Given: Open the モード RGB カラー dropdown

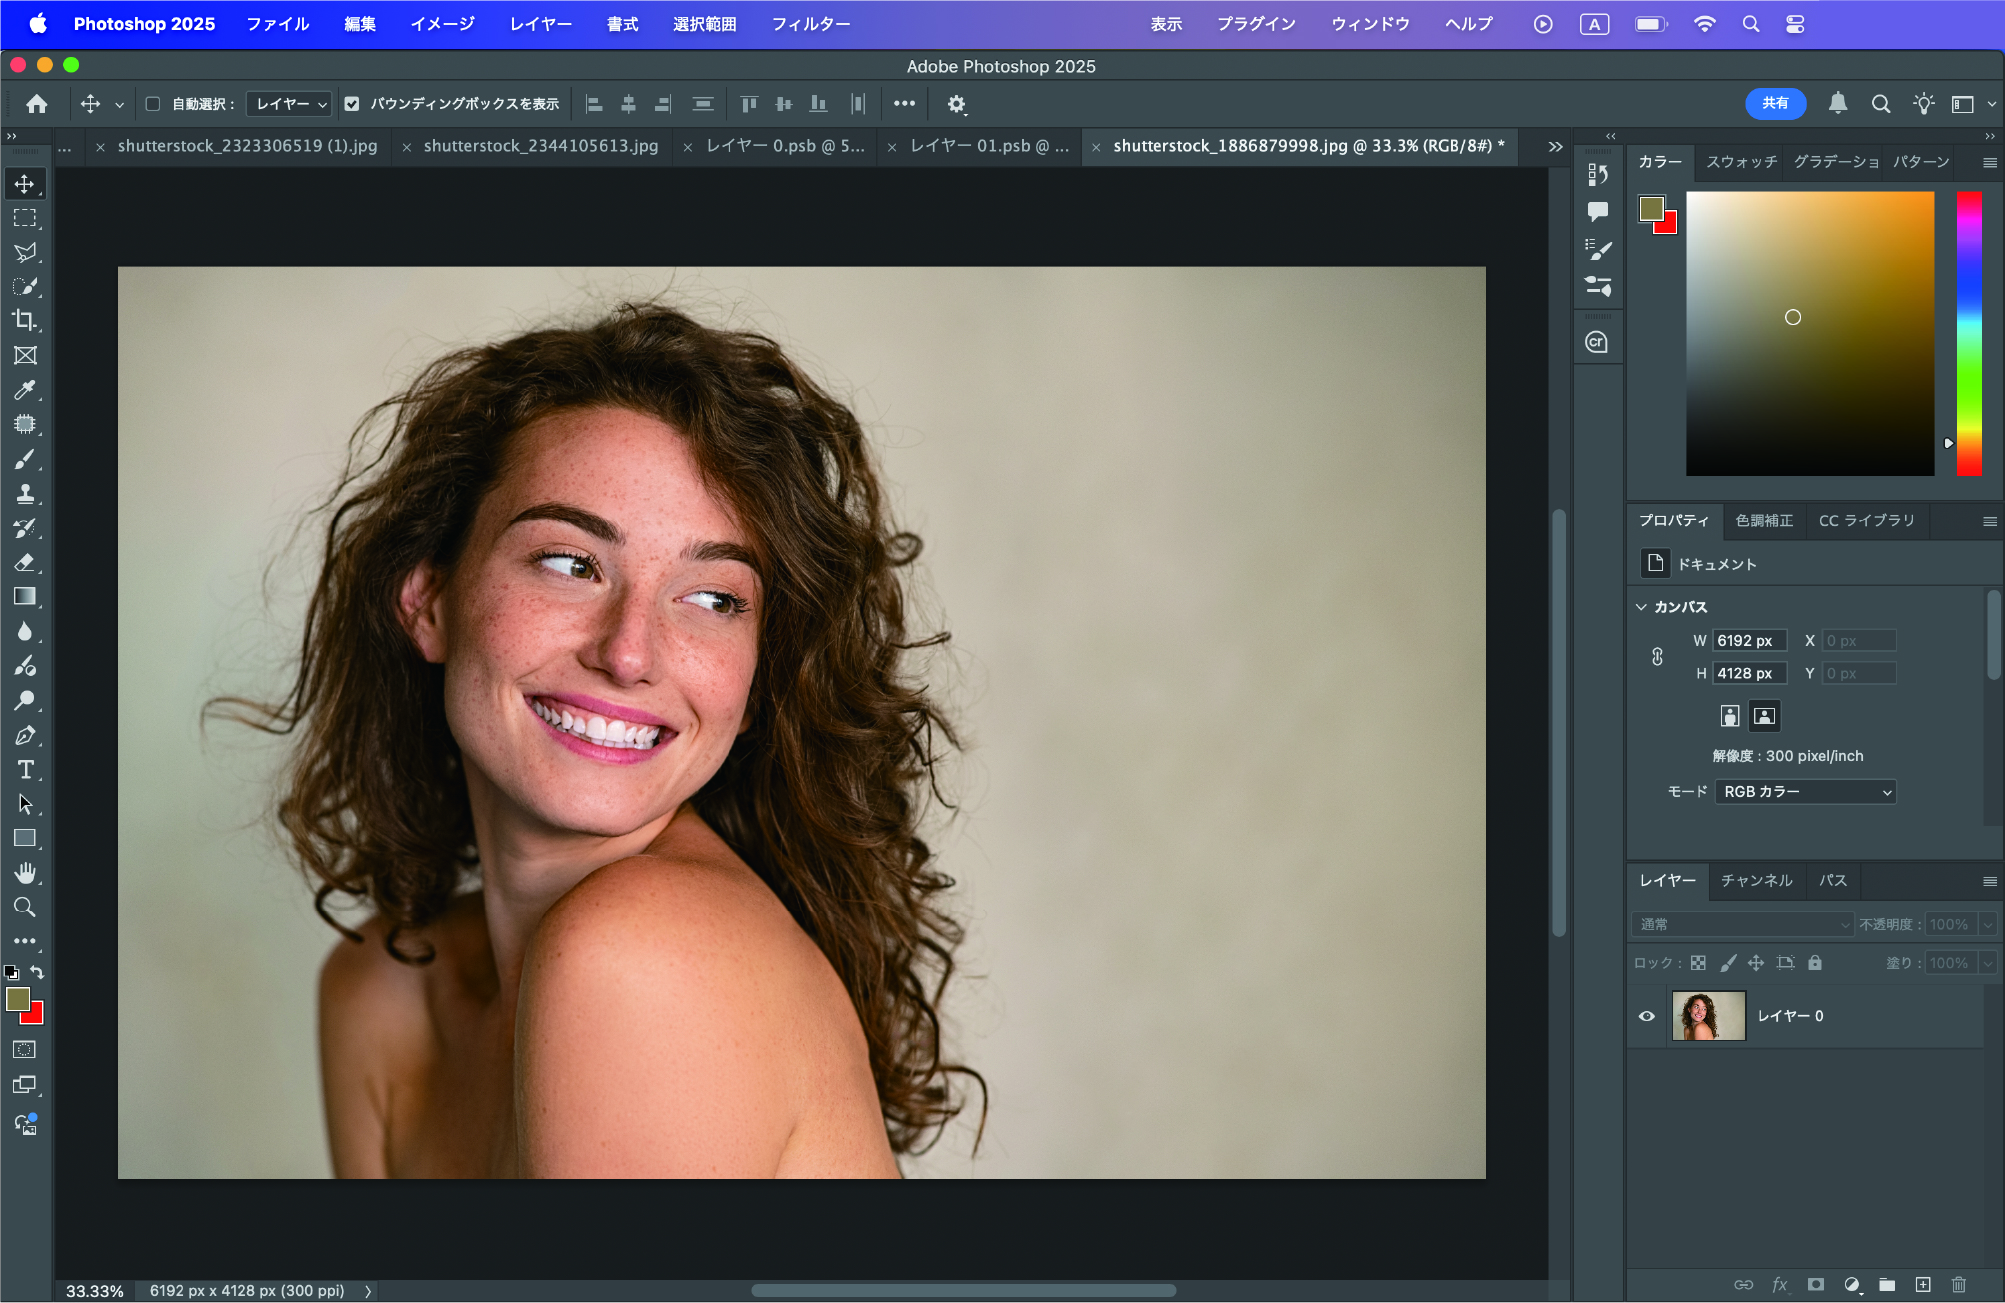Looking at the screenshot, I should (1805, 792).
